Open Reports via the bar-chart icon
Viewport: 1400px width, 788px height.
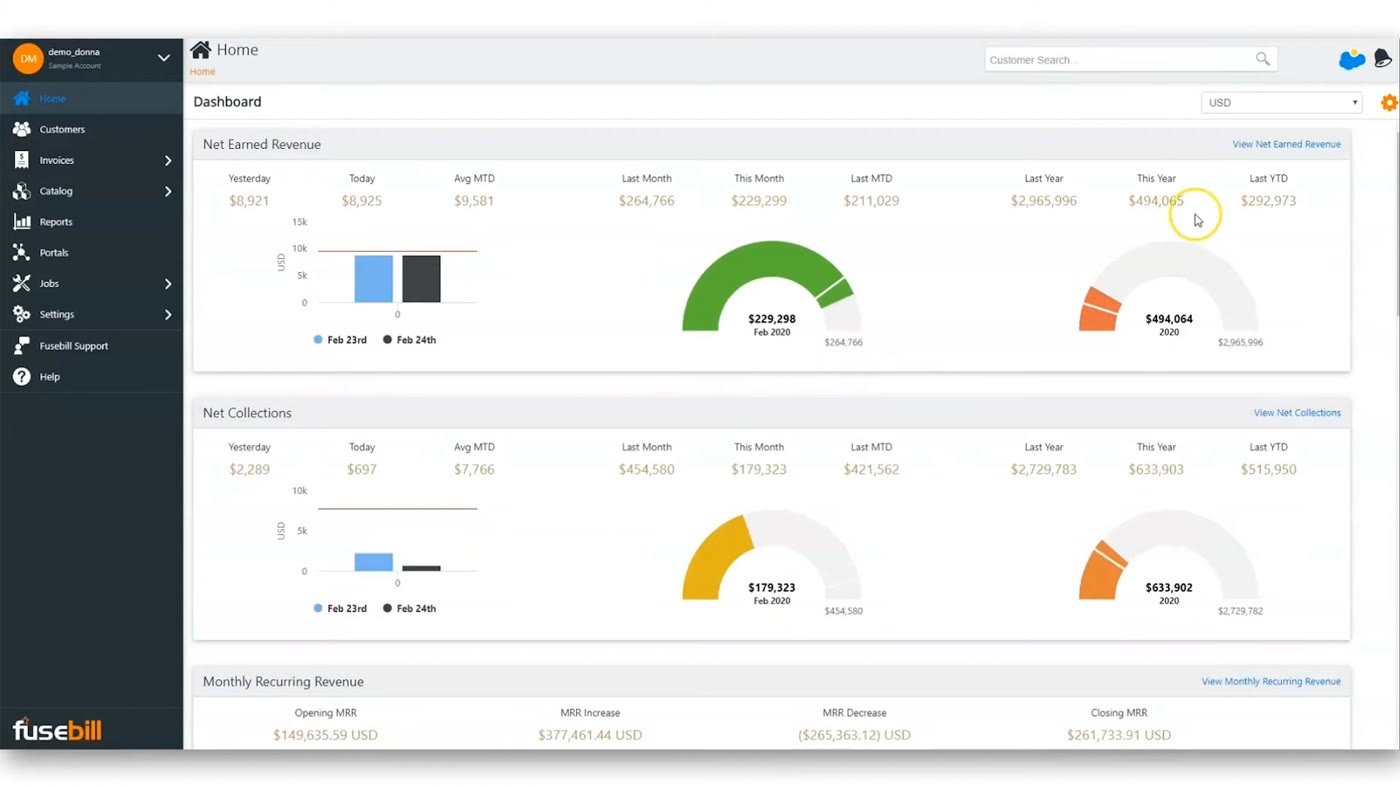point(21,222)
